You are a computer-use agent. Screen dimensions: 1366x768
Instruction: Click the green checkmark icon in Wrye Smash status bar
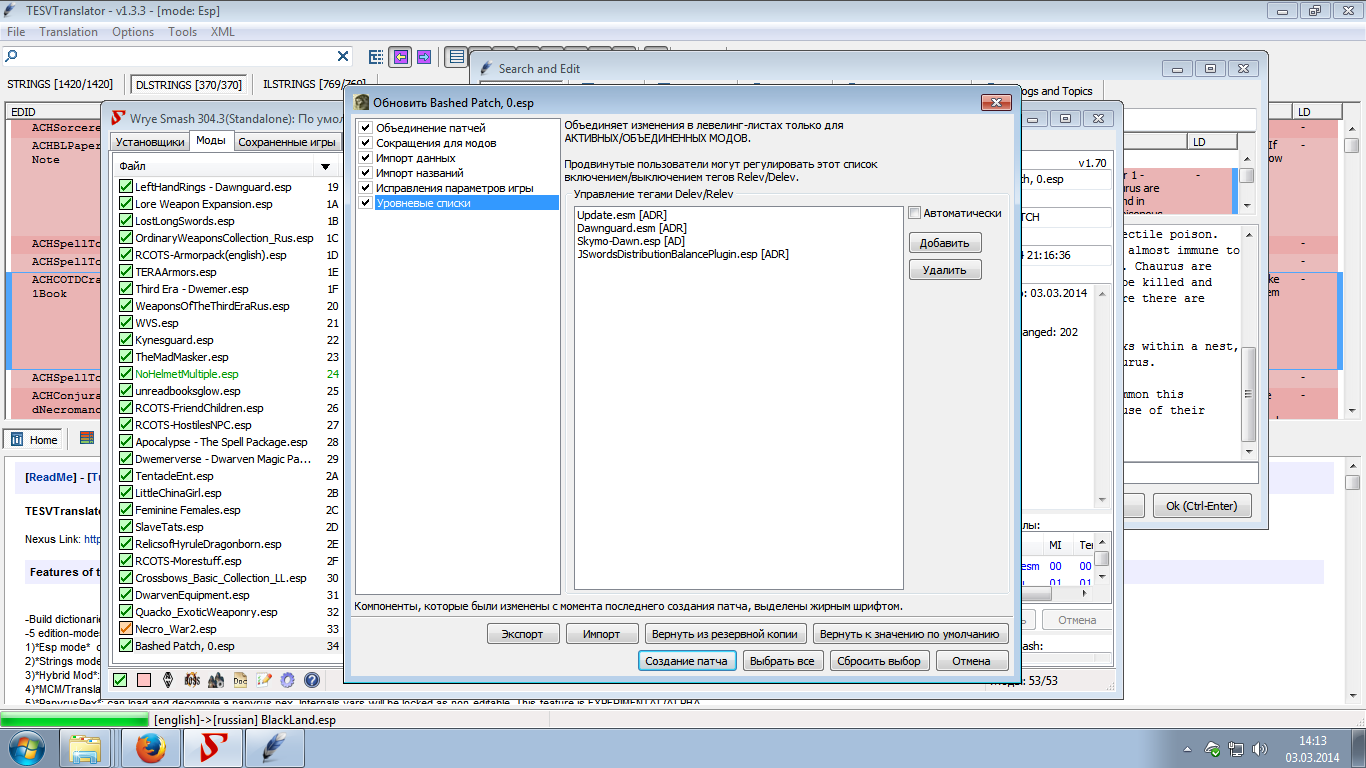pos(120,680)
